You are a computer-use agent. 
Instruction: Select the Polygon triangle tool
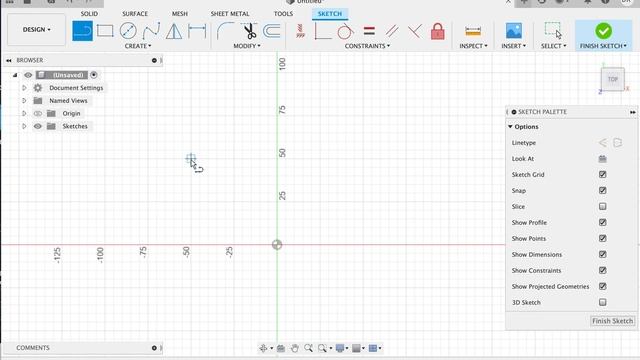174,31
